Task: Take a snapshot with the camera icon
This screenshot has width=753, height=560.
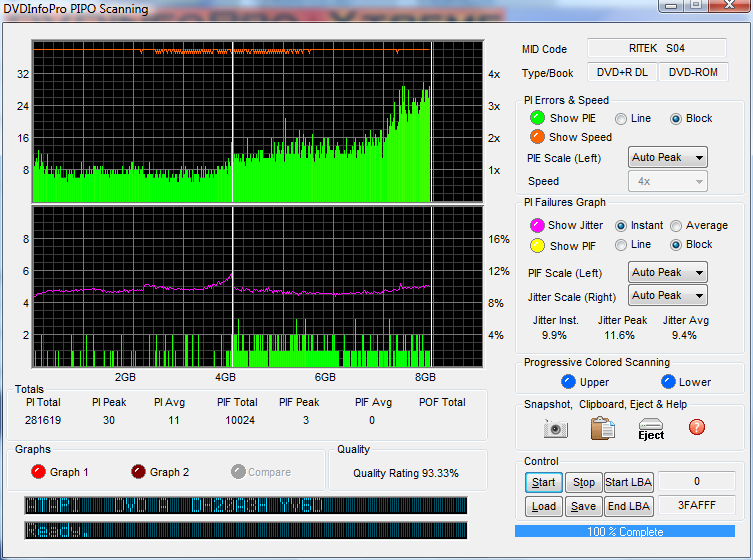Action: point(556,428)
